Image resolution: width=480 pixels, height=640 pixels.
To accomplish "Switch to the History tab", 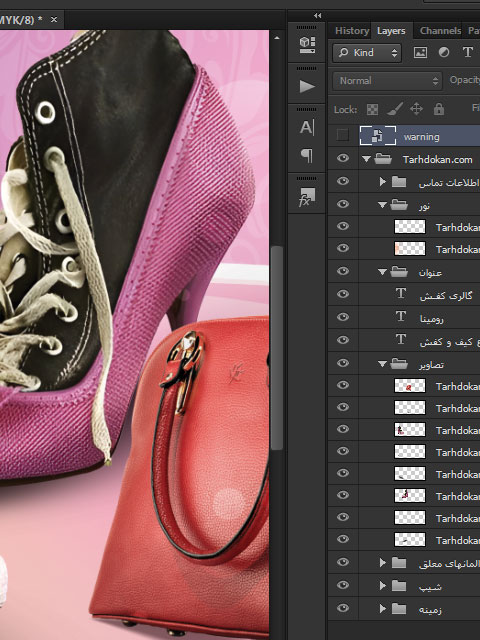I will [351, 31].
